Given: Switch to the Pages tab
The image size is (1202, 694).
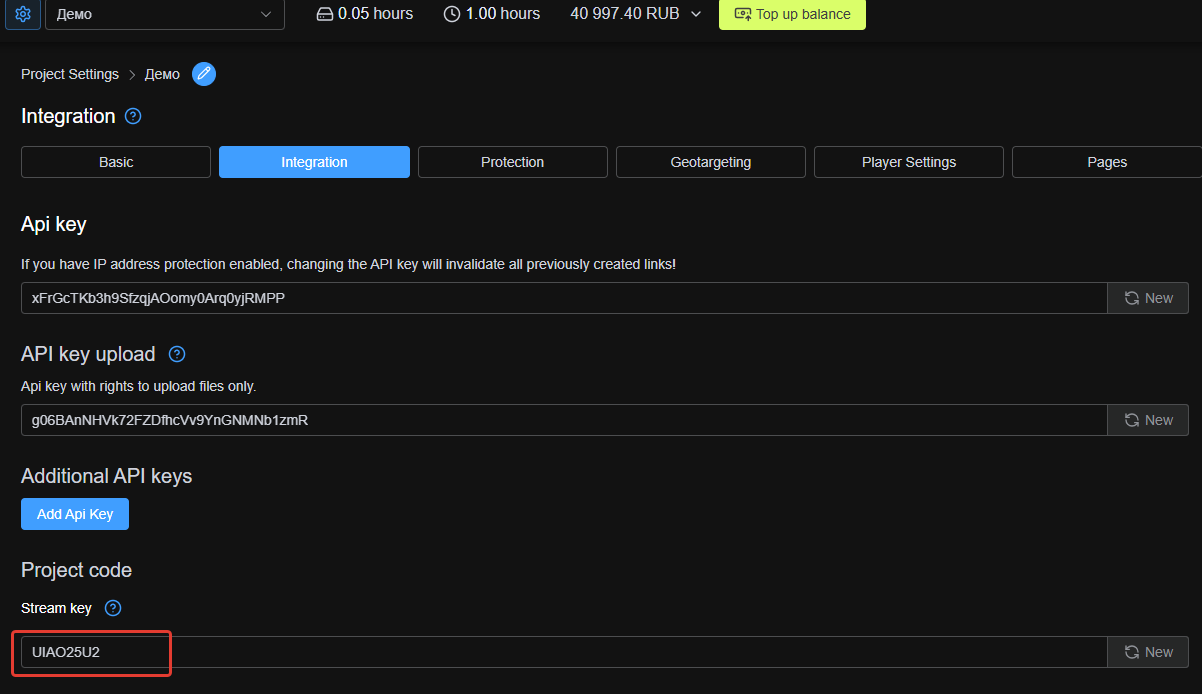Looking at the screenshot, I should click(1107, 162).
